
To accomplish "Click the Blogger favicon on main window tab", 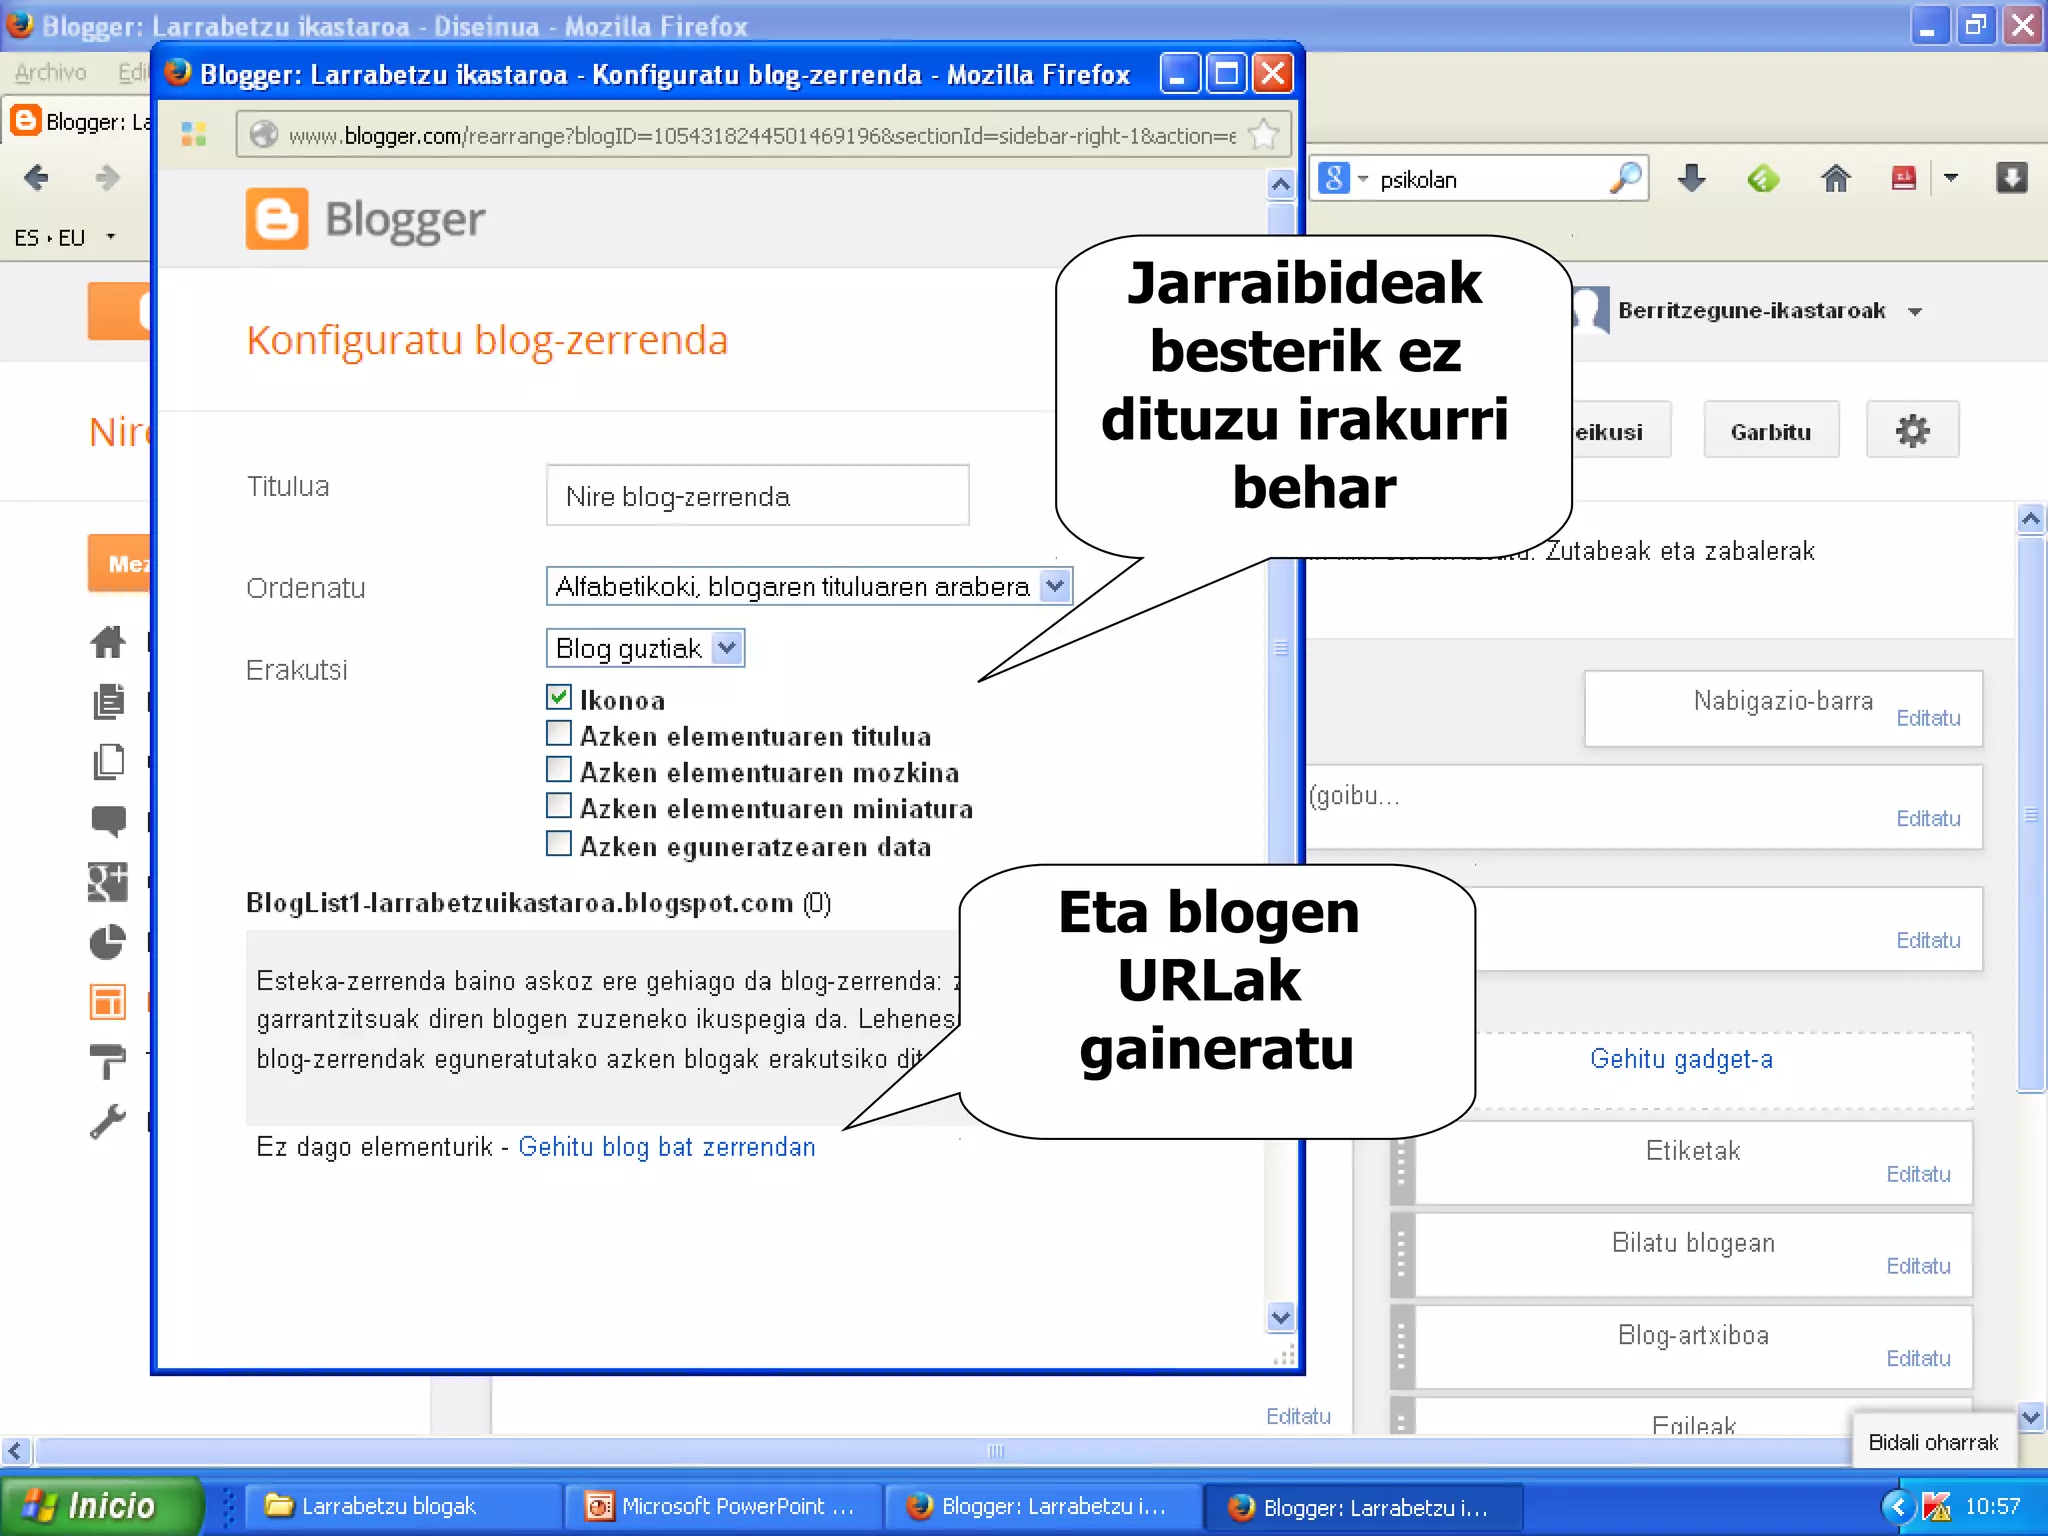I will click(25, 121).
